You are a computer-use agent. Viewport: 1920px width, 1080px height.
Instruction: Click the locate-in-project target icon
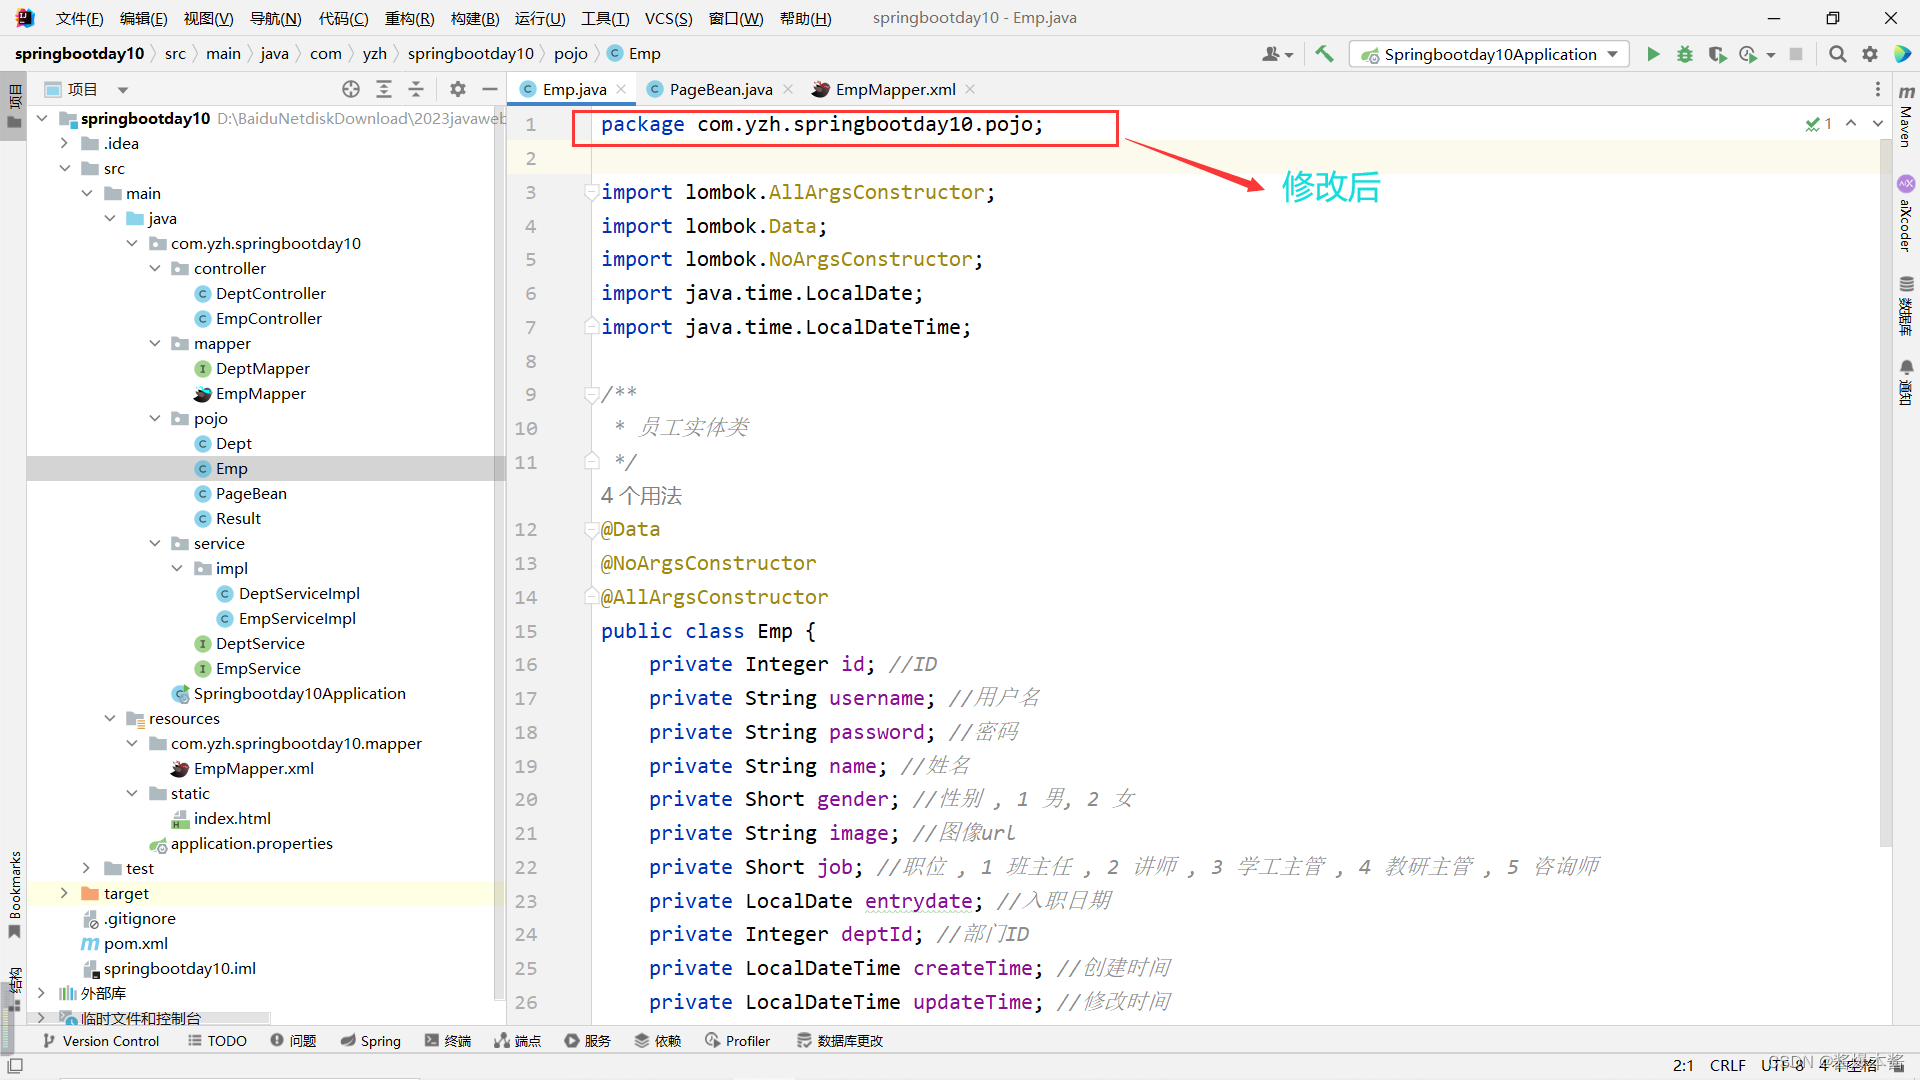click(x=351, y=89)
